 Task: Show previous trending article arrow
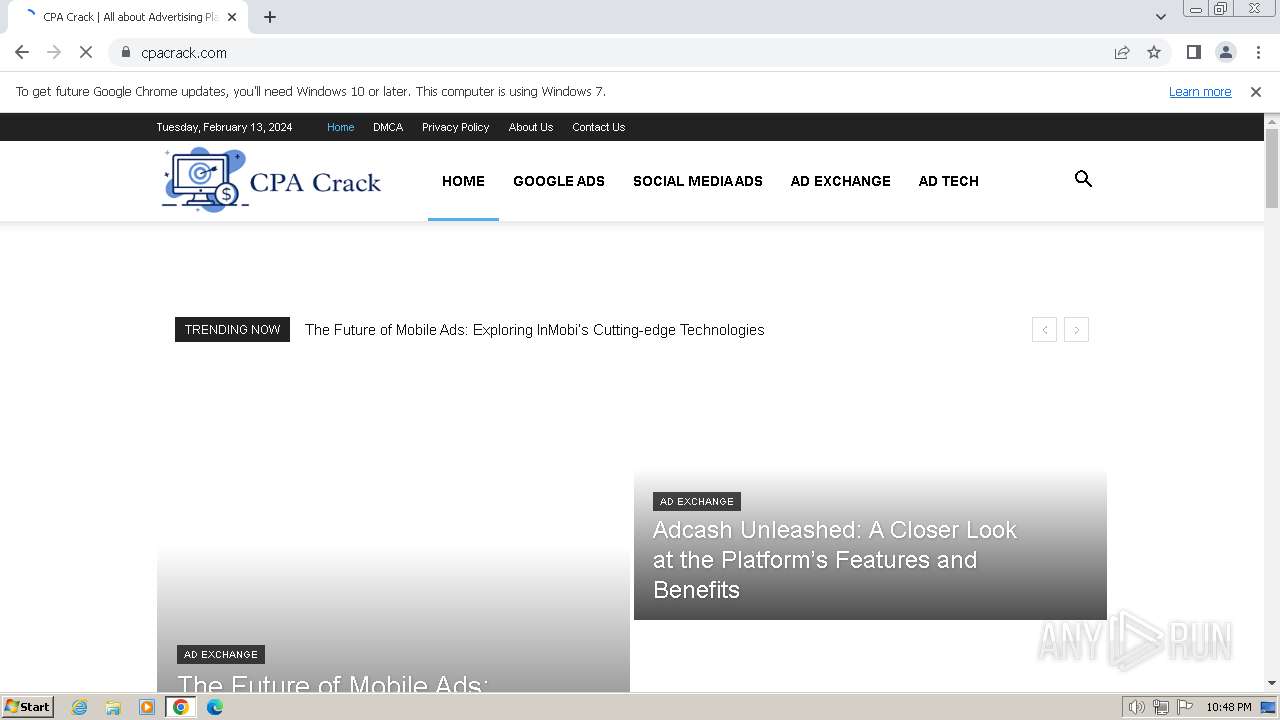click(1044, 330)
